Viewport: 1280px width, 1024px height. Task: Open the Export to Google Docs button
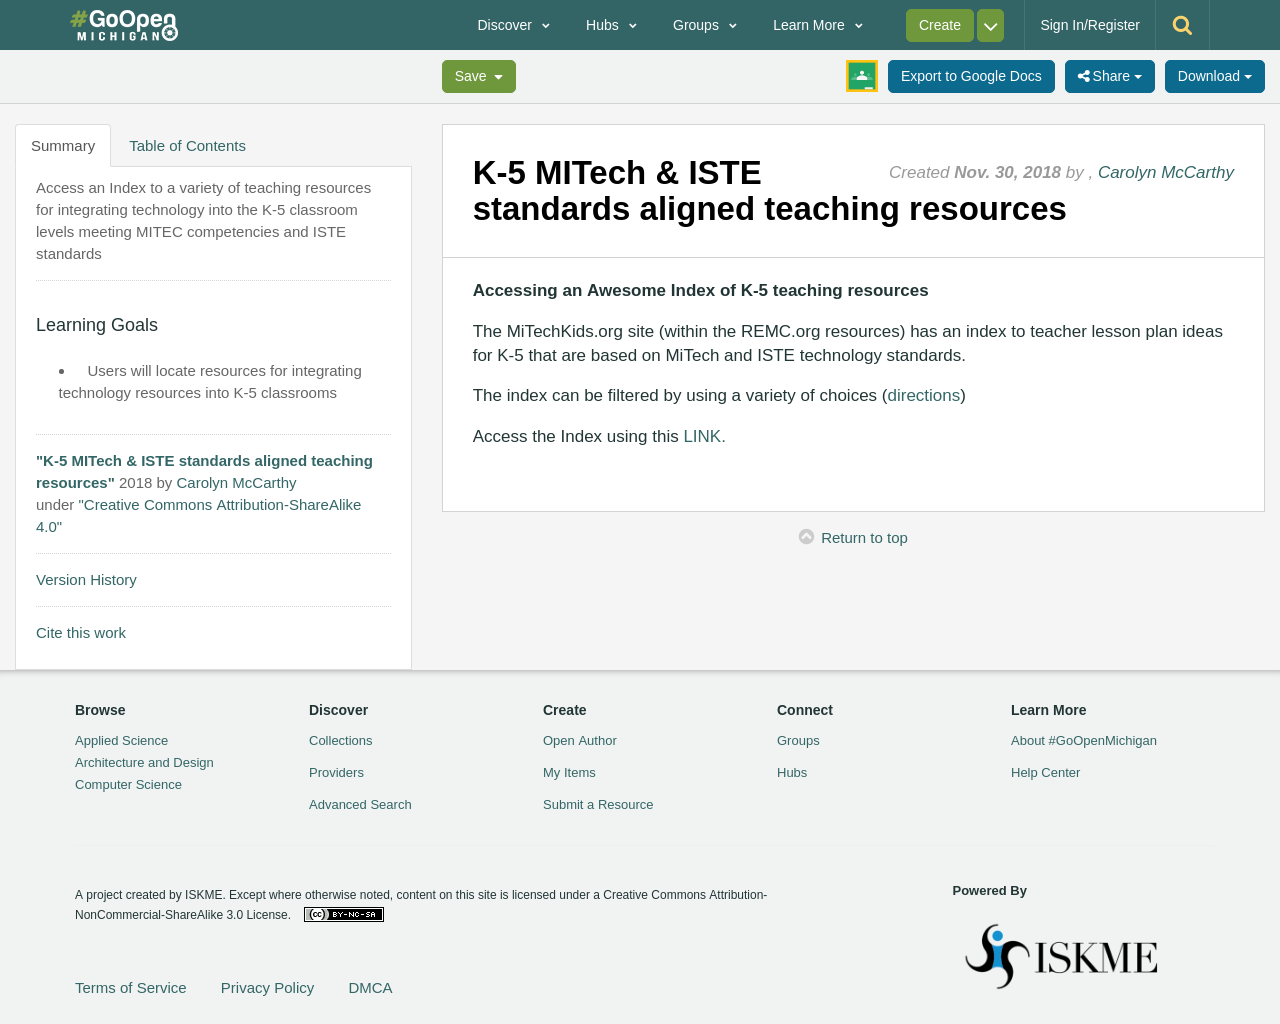click(x=970, y=74)
